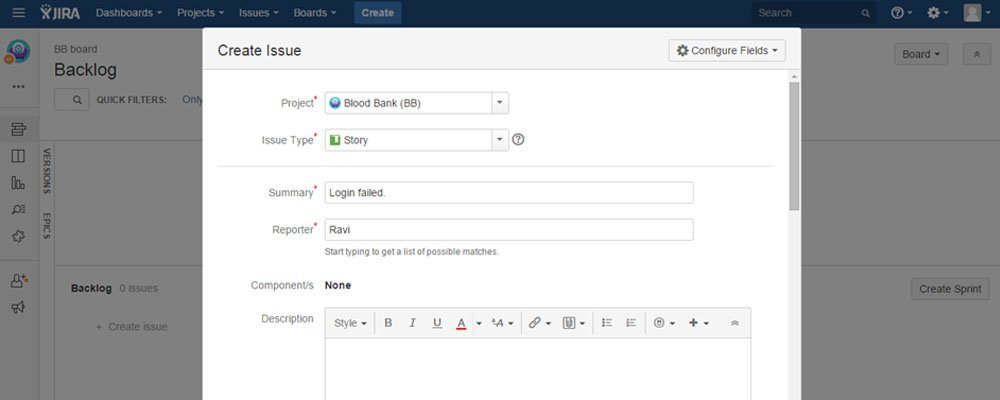Image resolution: width=1000 pixels, height=400 pixels.
Task: Pick text color with red-underlined A
Action: click(x=461, y=323)
